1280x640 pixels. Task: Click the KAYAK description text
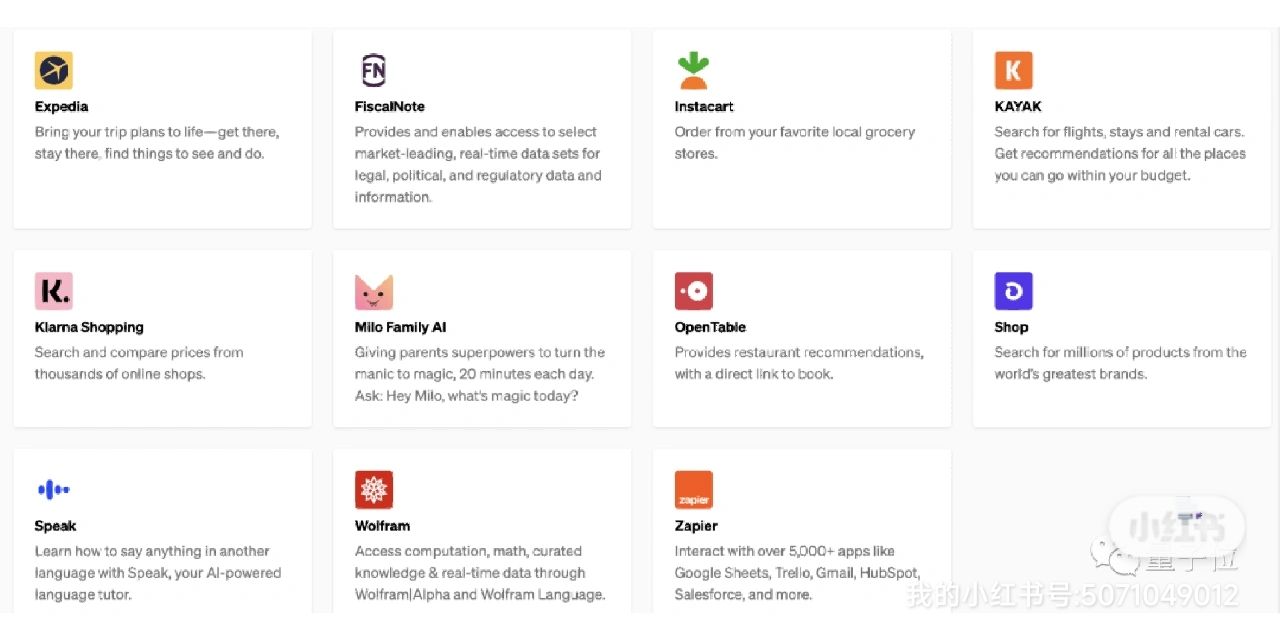(1120, 153)
